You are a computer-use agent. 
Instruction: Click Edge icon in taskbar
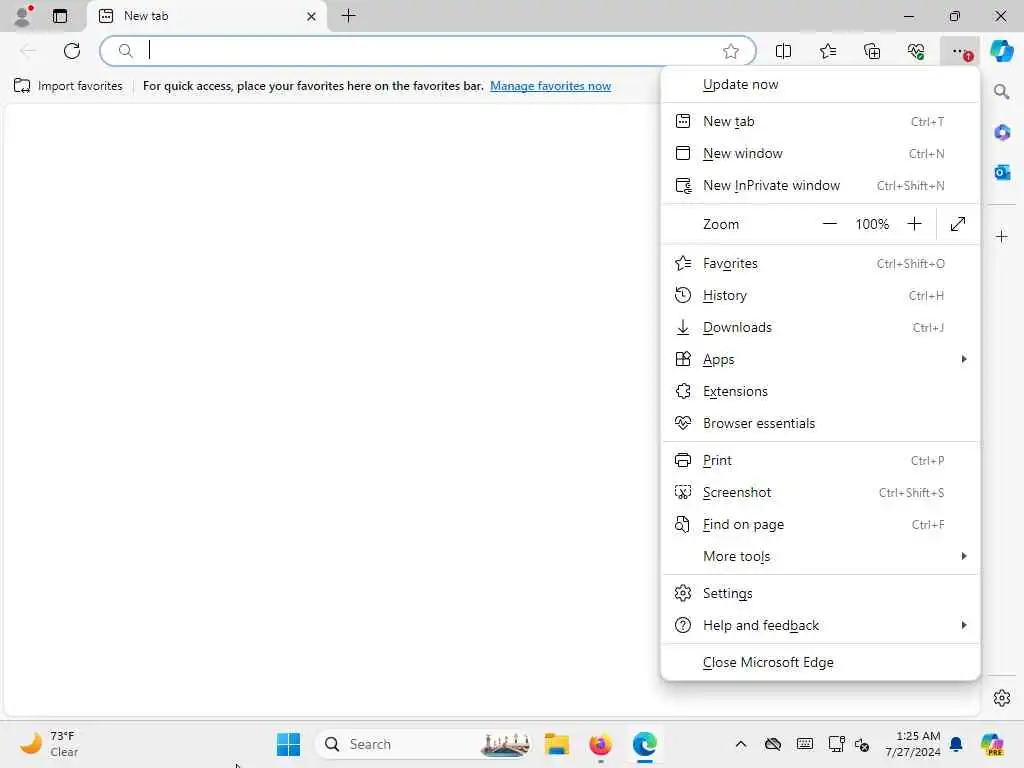(644, 744)
